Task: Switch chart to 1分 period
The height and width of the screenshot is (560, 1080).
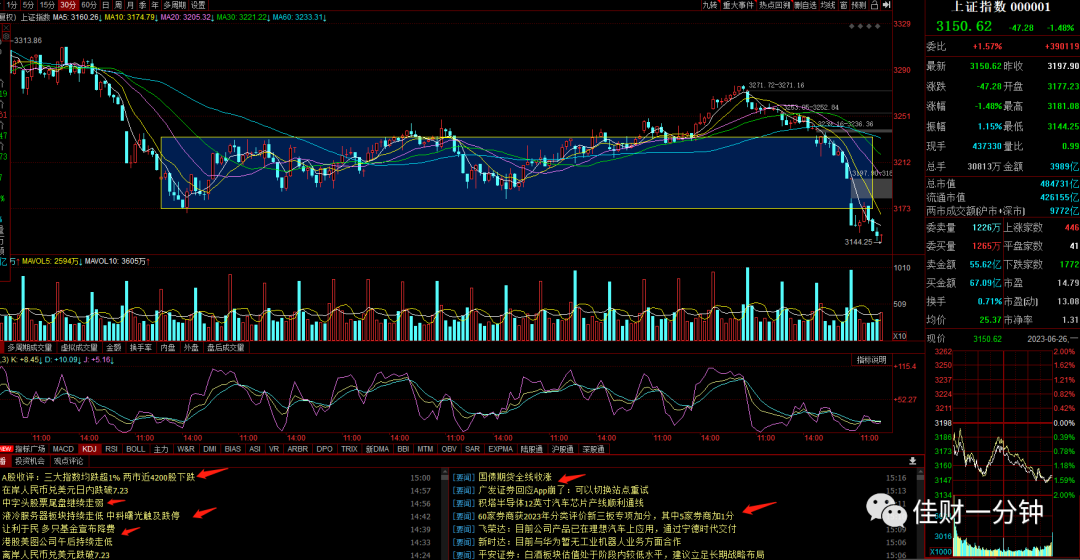Action: pyautogui.click(x=12, y=5)
